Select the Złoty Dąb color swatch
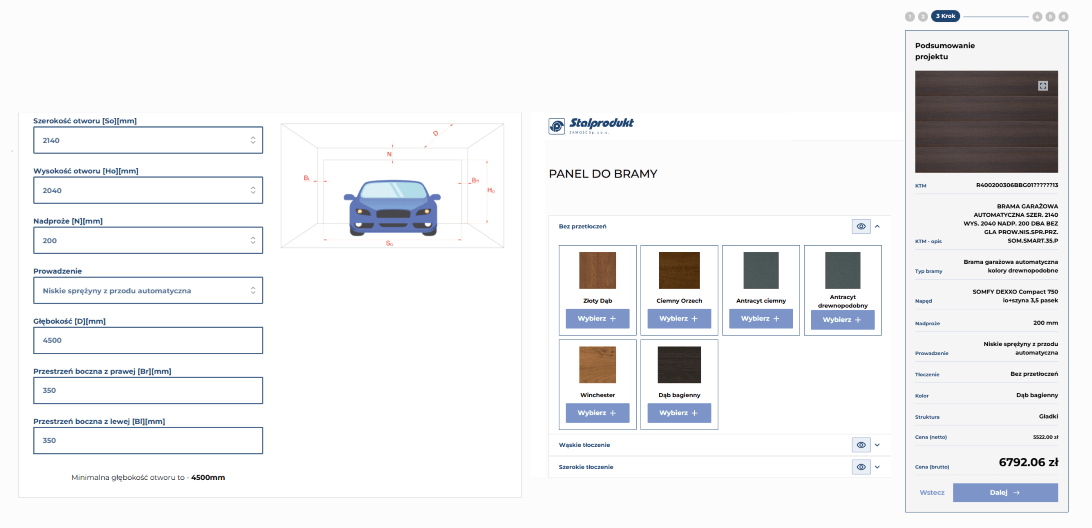 point(597,270)
